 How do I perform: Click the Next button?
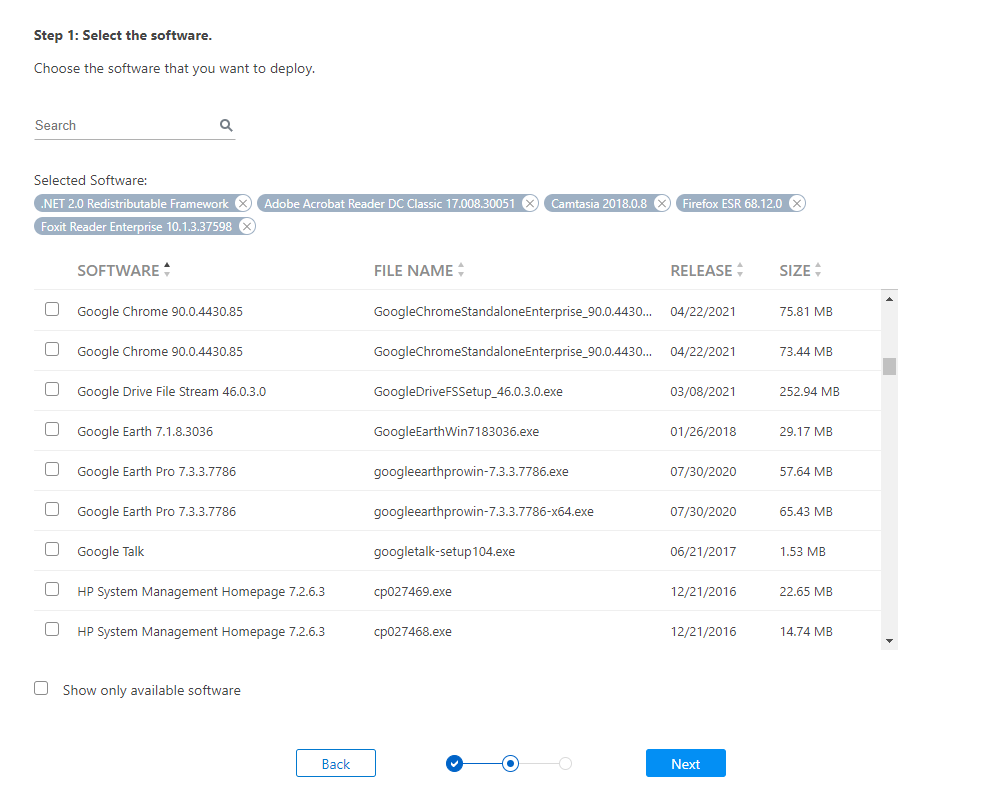[685, 763]
